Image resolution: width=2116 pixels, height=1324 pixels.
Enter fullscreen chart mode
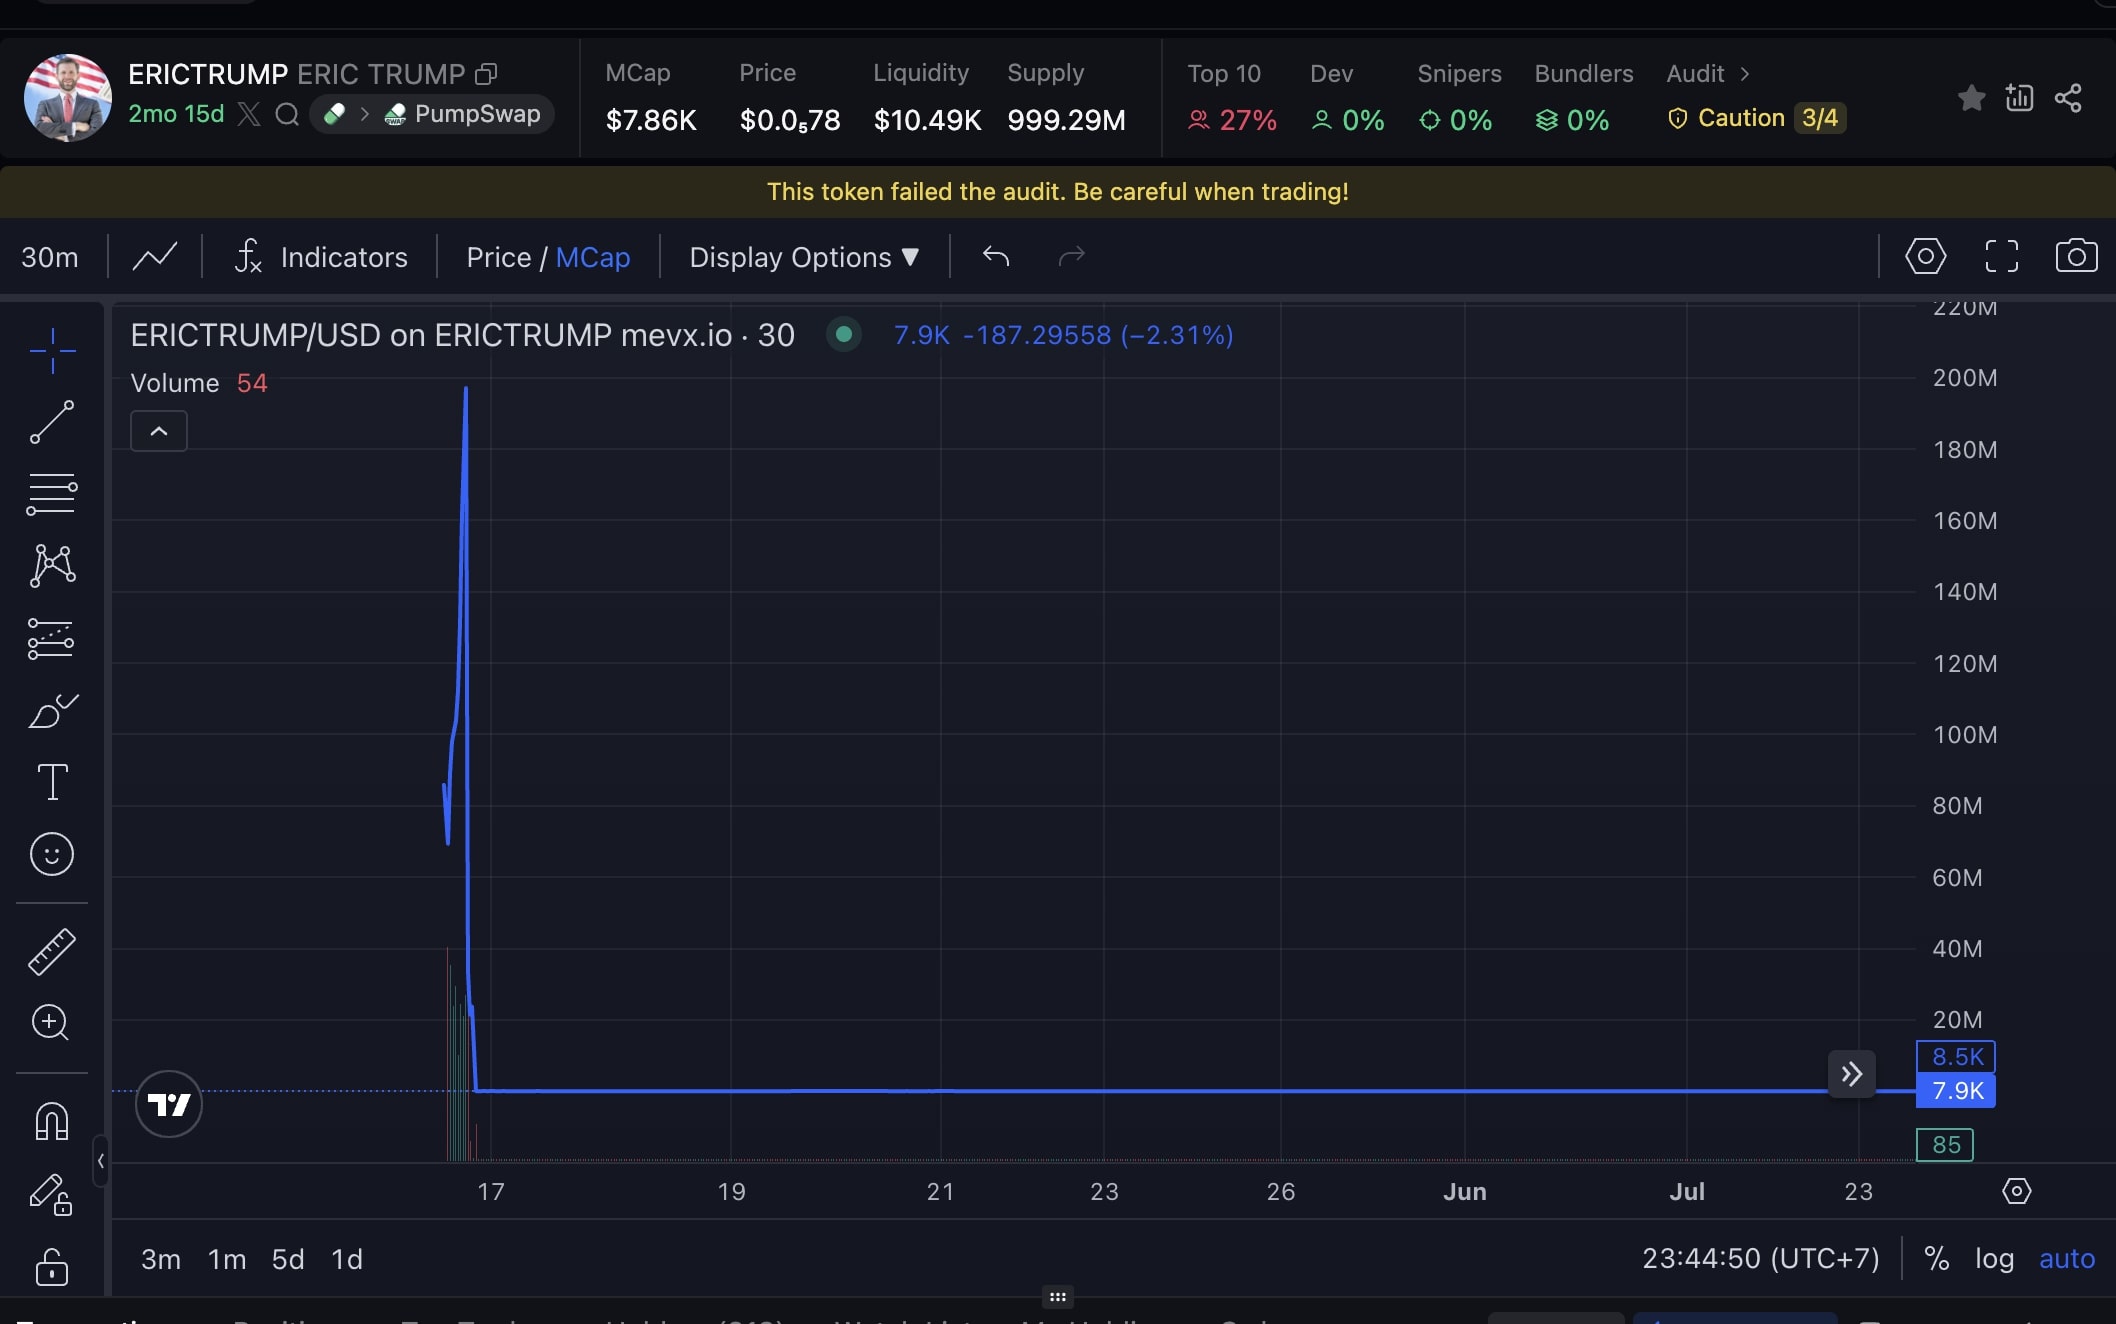(x=2002, y=256)
